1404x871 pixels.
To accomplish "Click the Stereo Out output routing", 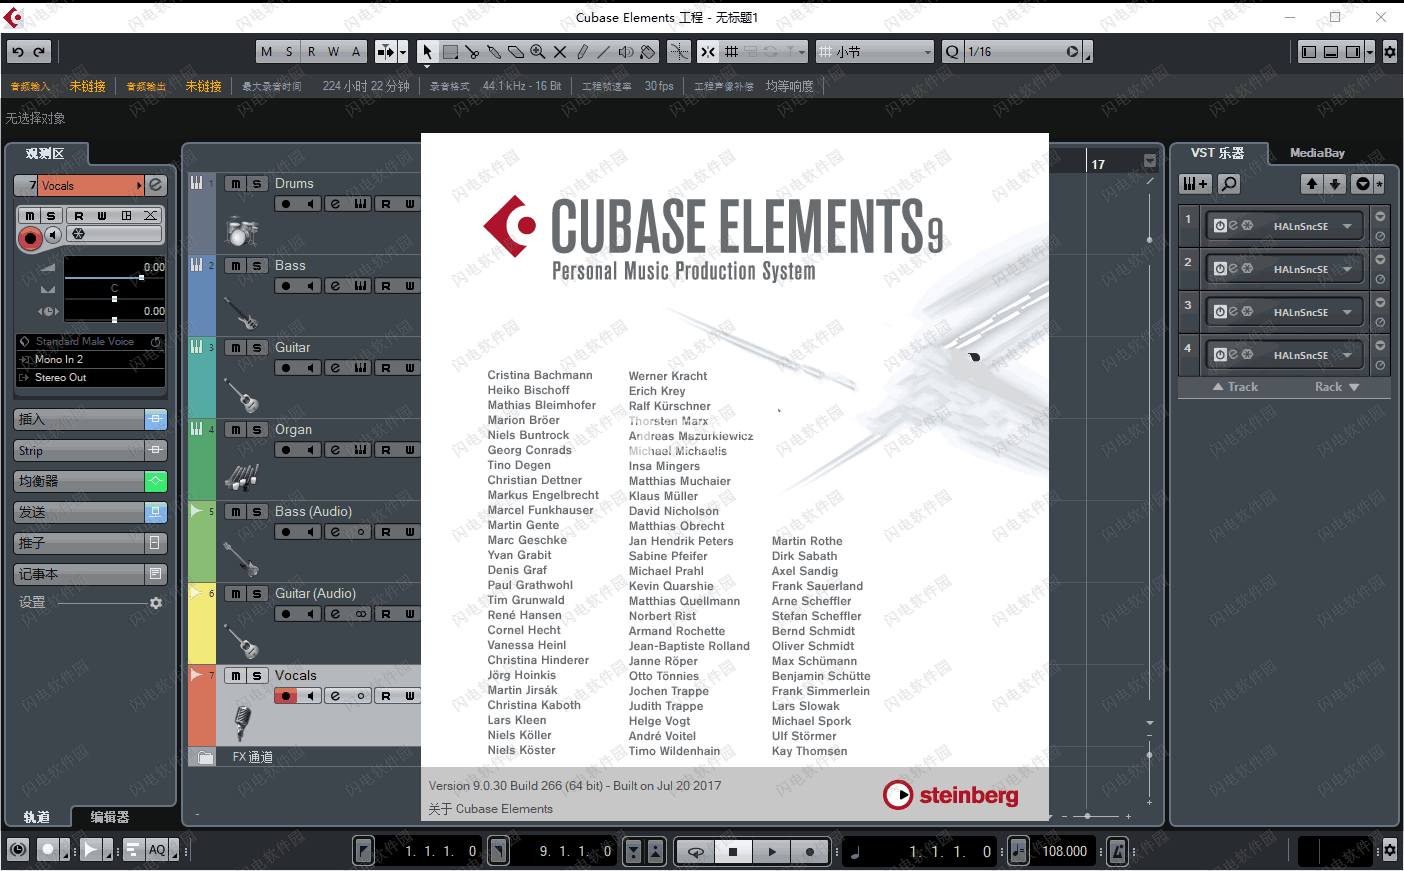I will coord(90,377).
